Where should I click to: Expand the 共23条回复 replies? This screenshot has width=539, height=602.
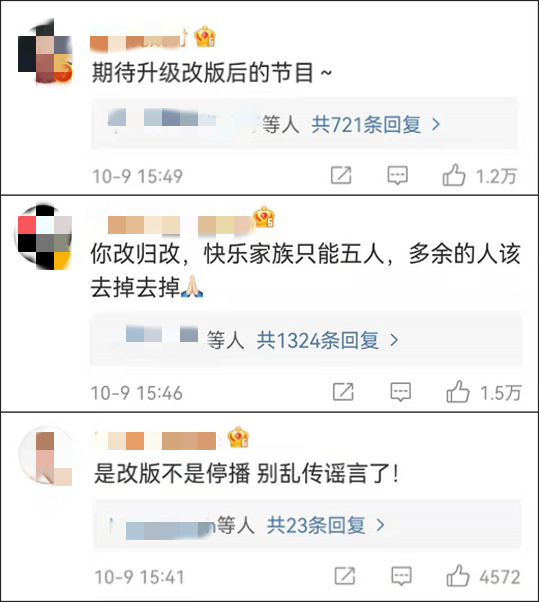coord(326,525)
